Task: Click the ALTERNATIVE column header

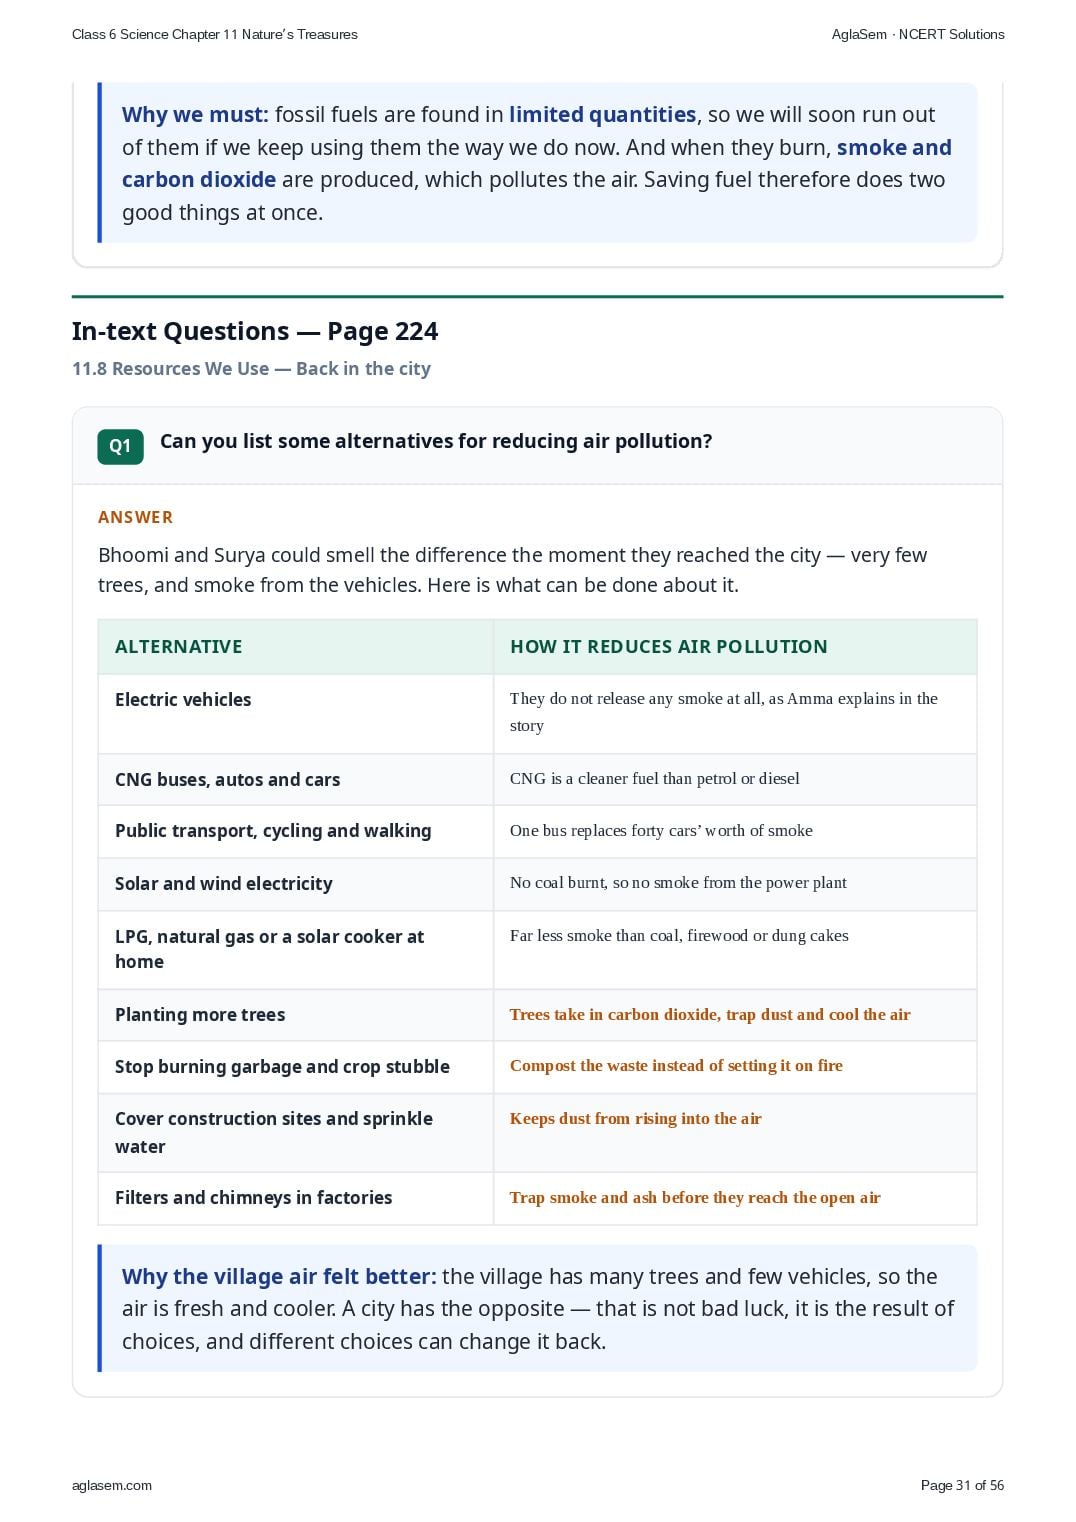Action: coord(179,647)
